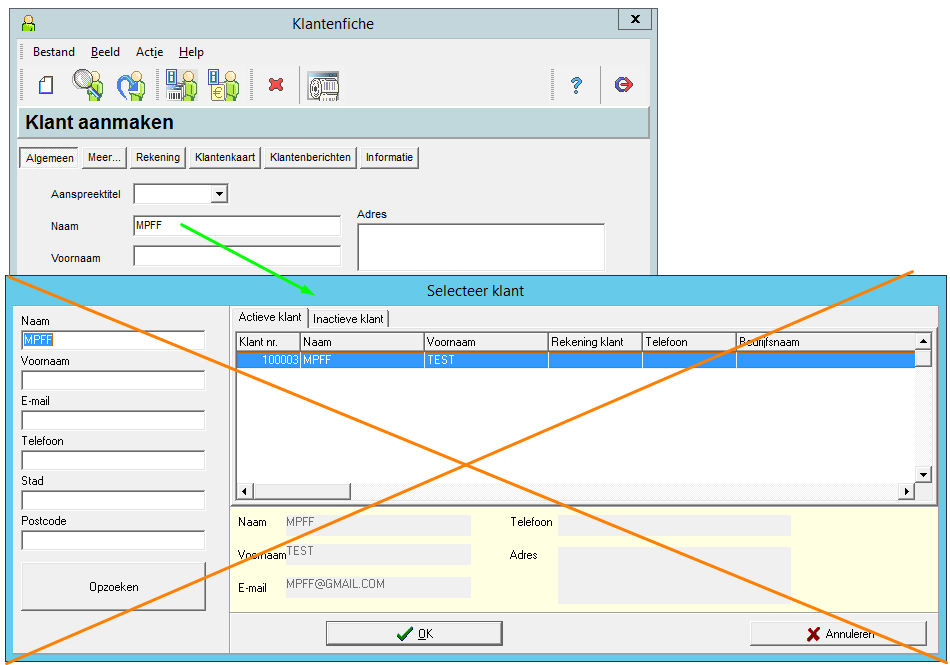Open the Help menu
The image size is (950, 665).
pos(191,52)
